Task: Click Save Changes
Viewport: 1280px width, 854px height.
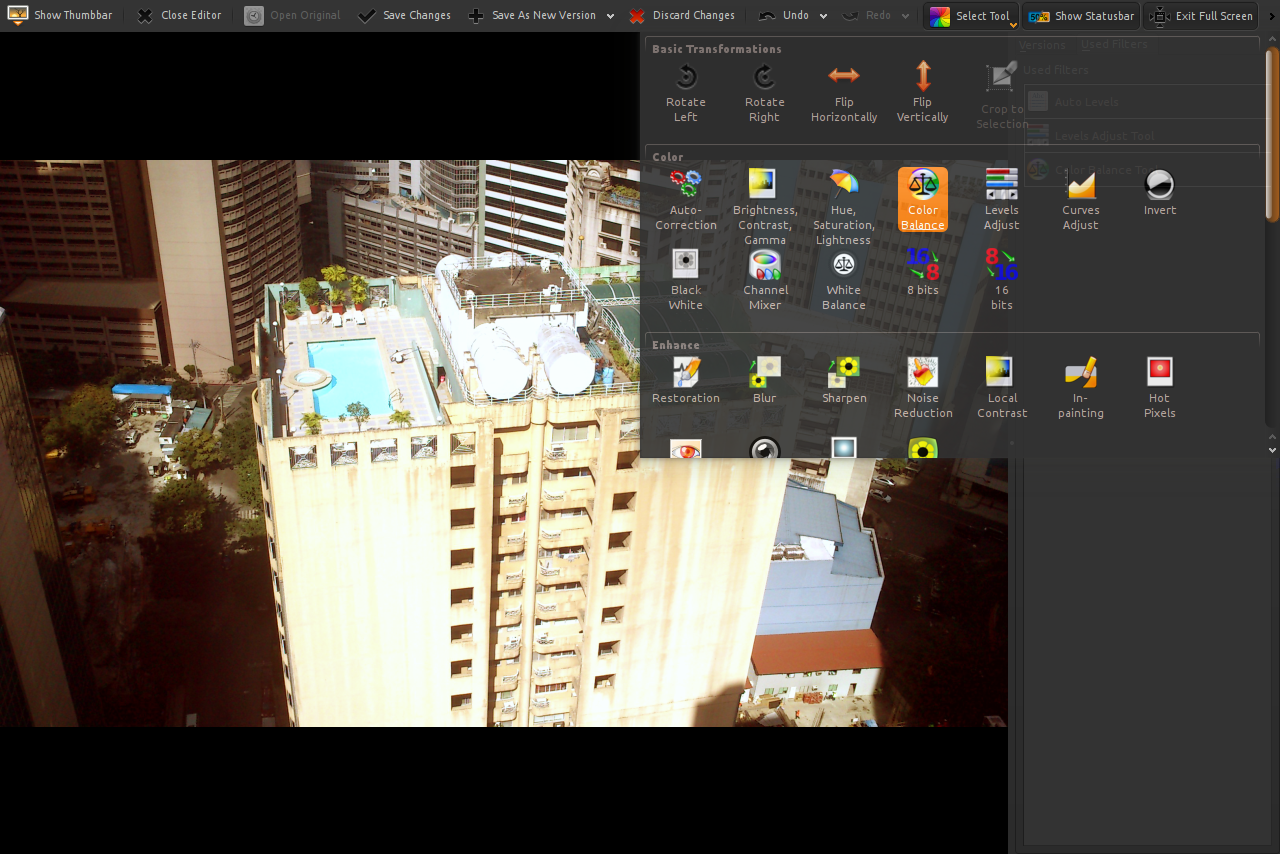Action: tap(404, 16)
